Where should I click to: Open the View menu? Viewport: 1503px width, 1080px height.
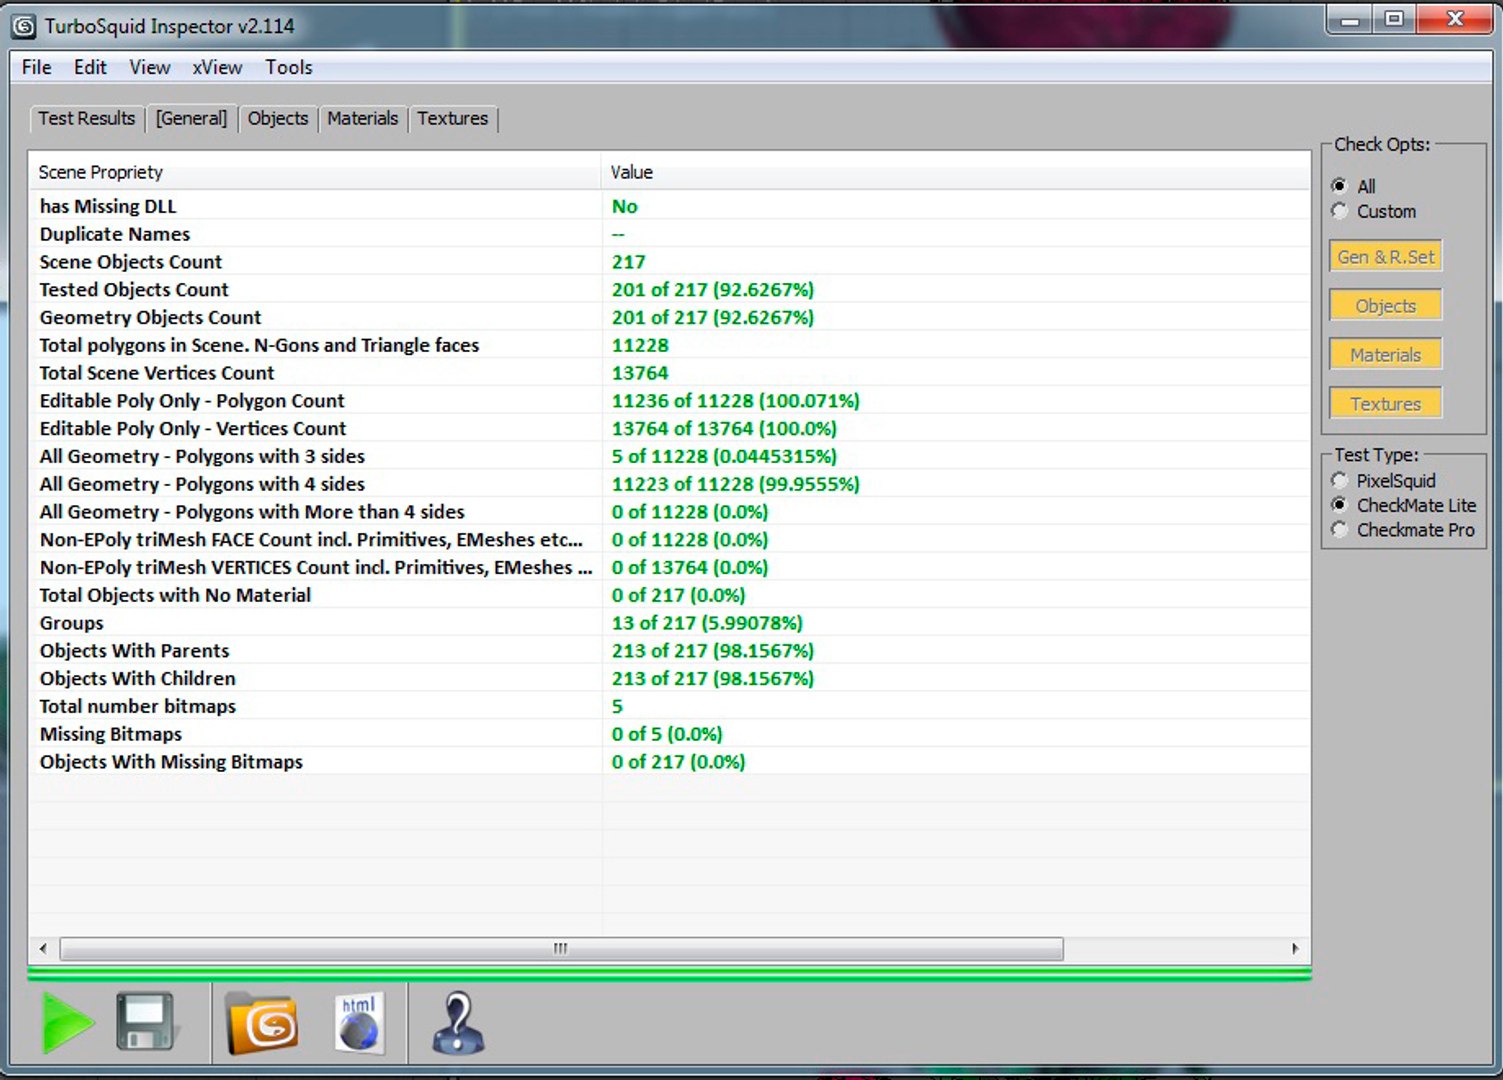(x=150, y=67)
